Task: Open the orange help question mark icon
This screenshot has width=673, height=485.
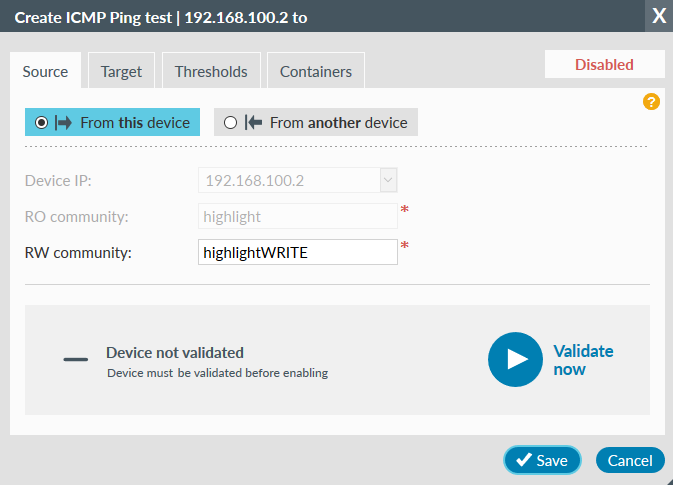Action: point(651,102)
